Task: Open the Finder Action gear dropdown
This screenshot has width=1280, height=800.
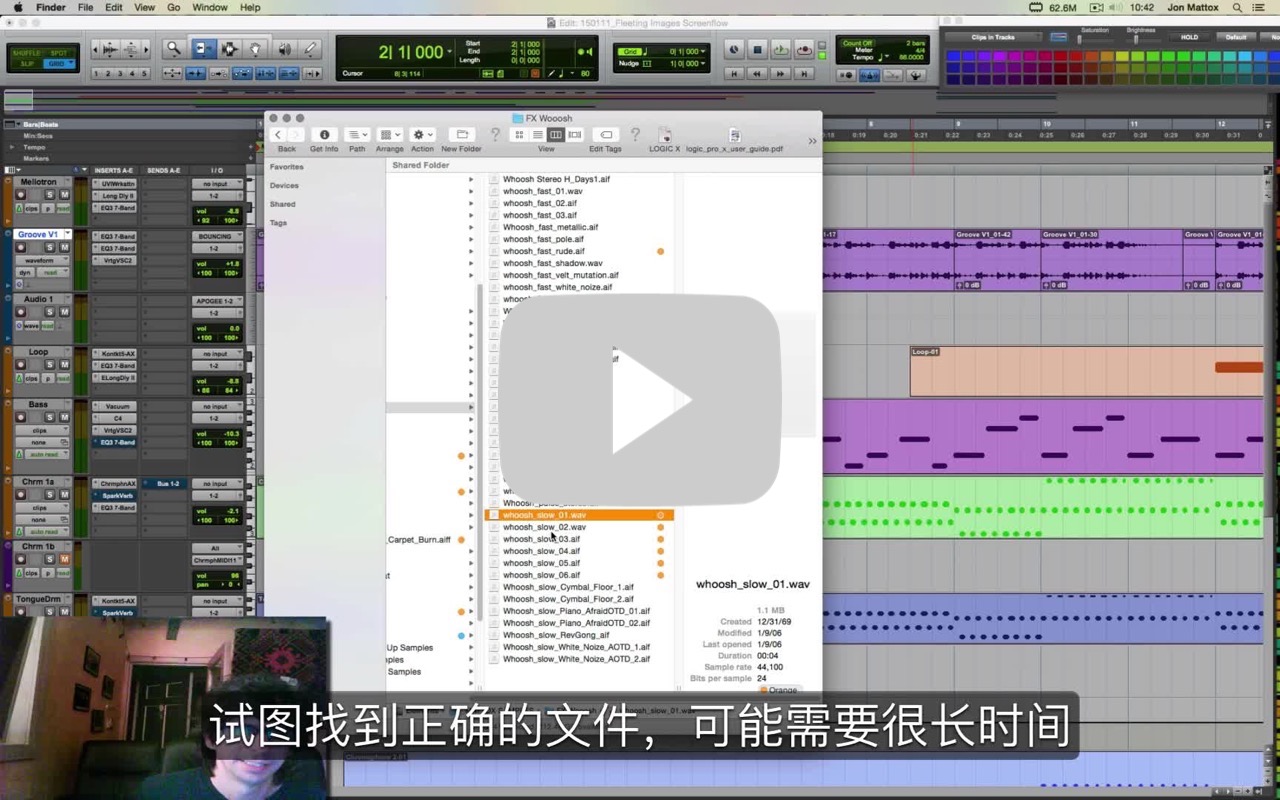Action: point(423,134)
